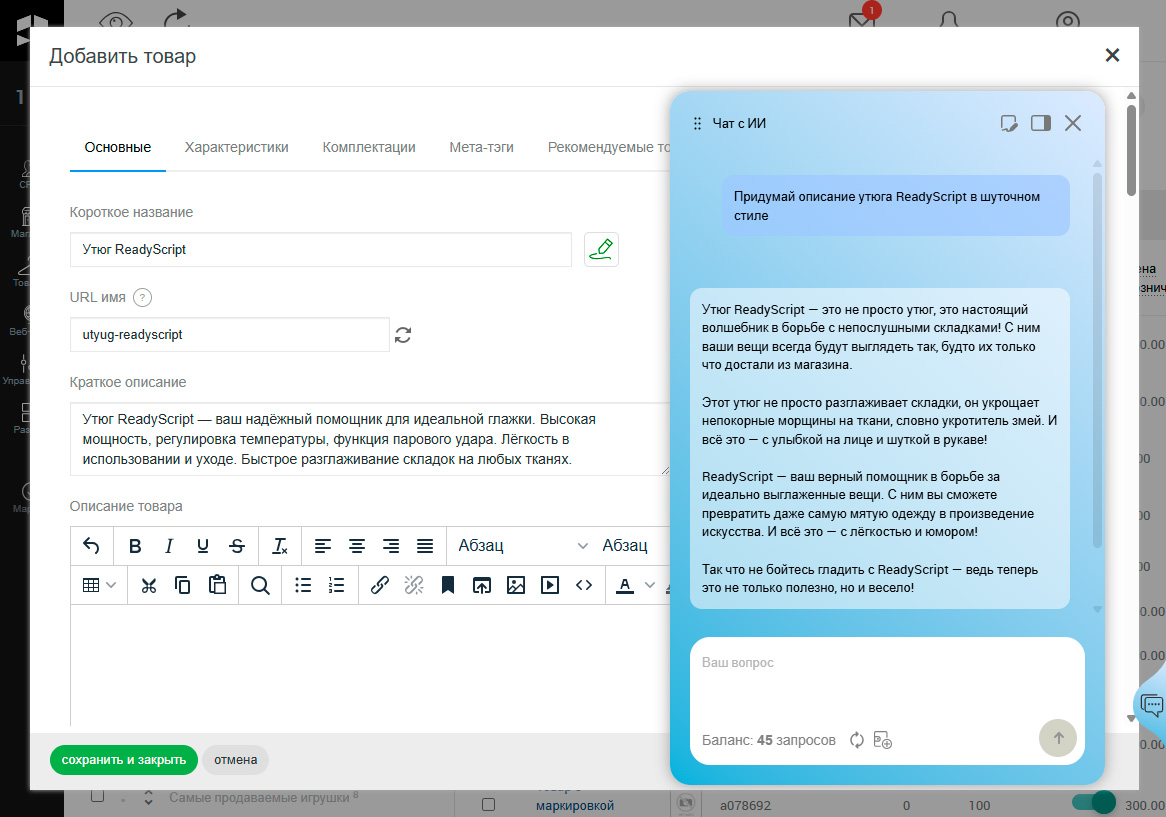Cut selection with scissors icon
The height and width of the screenshot is (817, 1166).
click(x=149, y=585)
